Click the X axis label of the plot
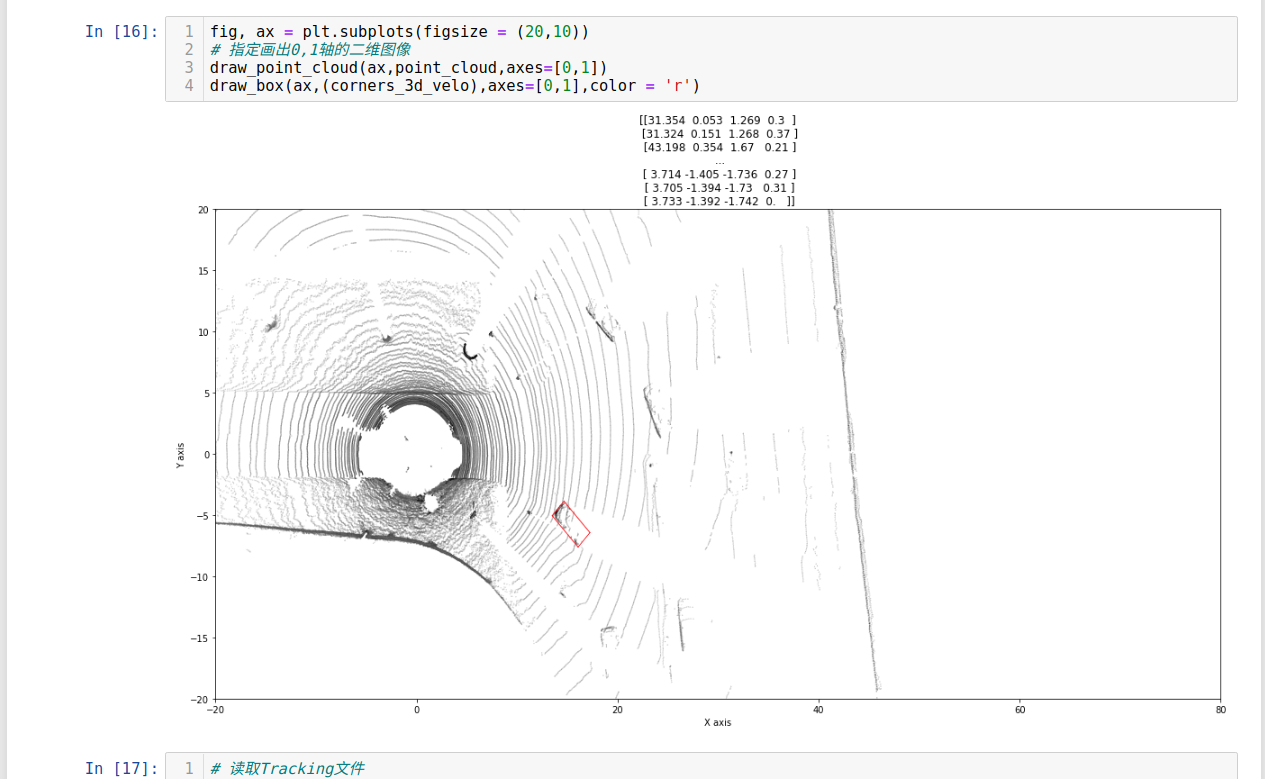 click(717, 722)
